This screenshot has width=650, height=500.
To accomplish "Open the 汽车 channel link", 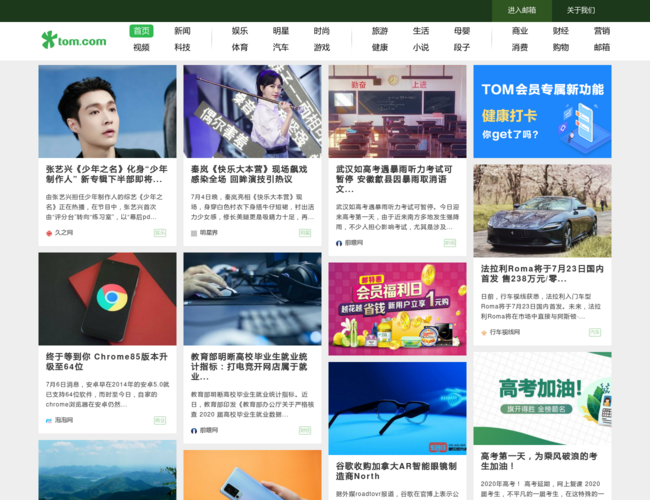I will (281, 47).
